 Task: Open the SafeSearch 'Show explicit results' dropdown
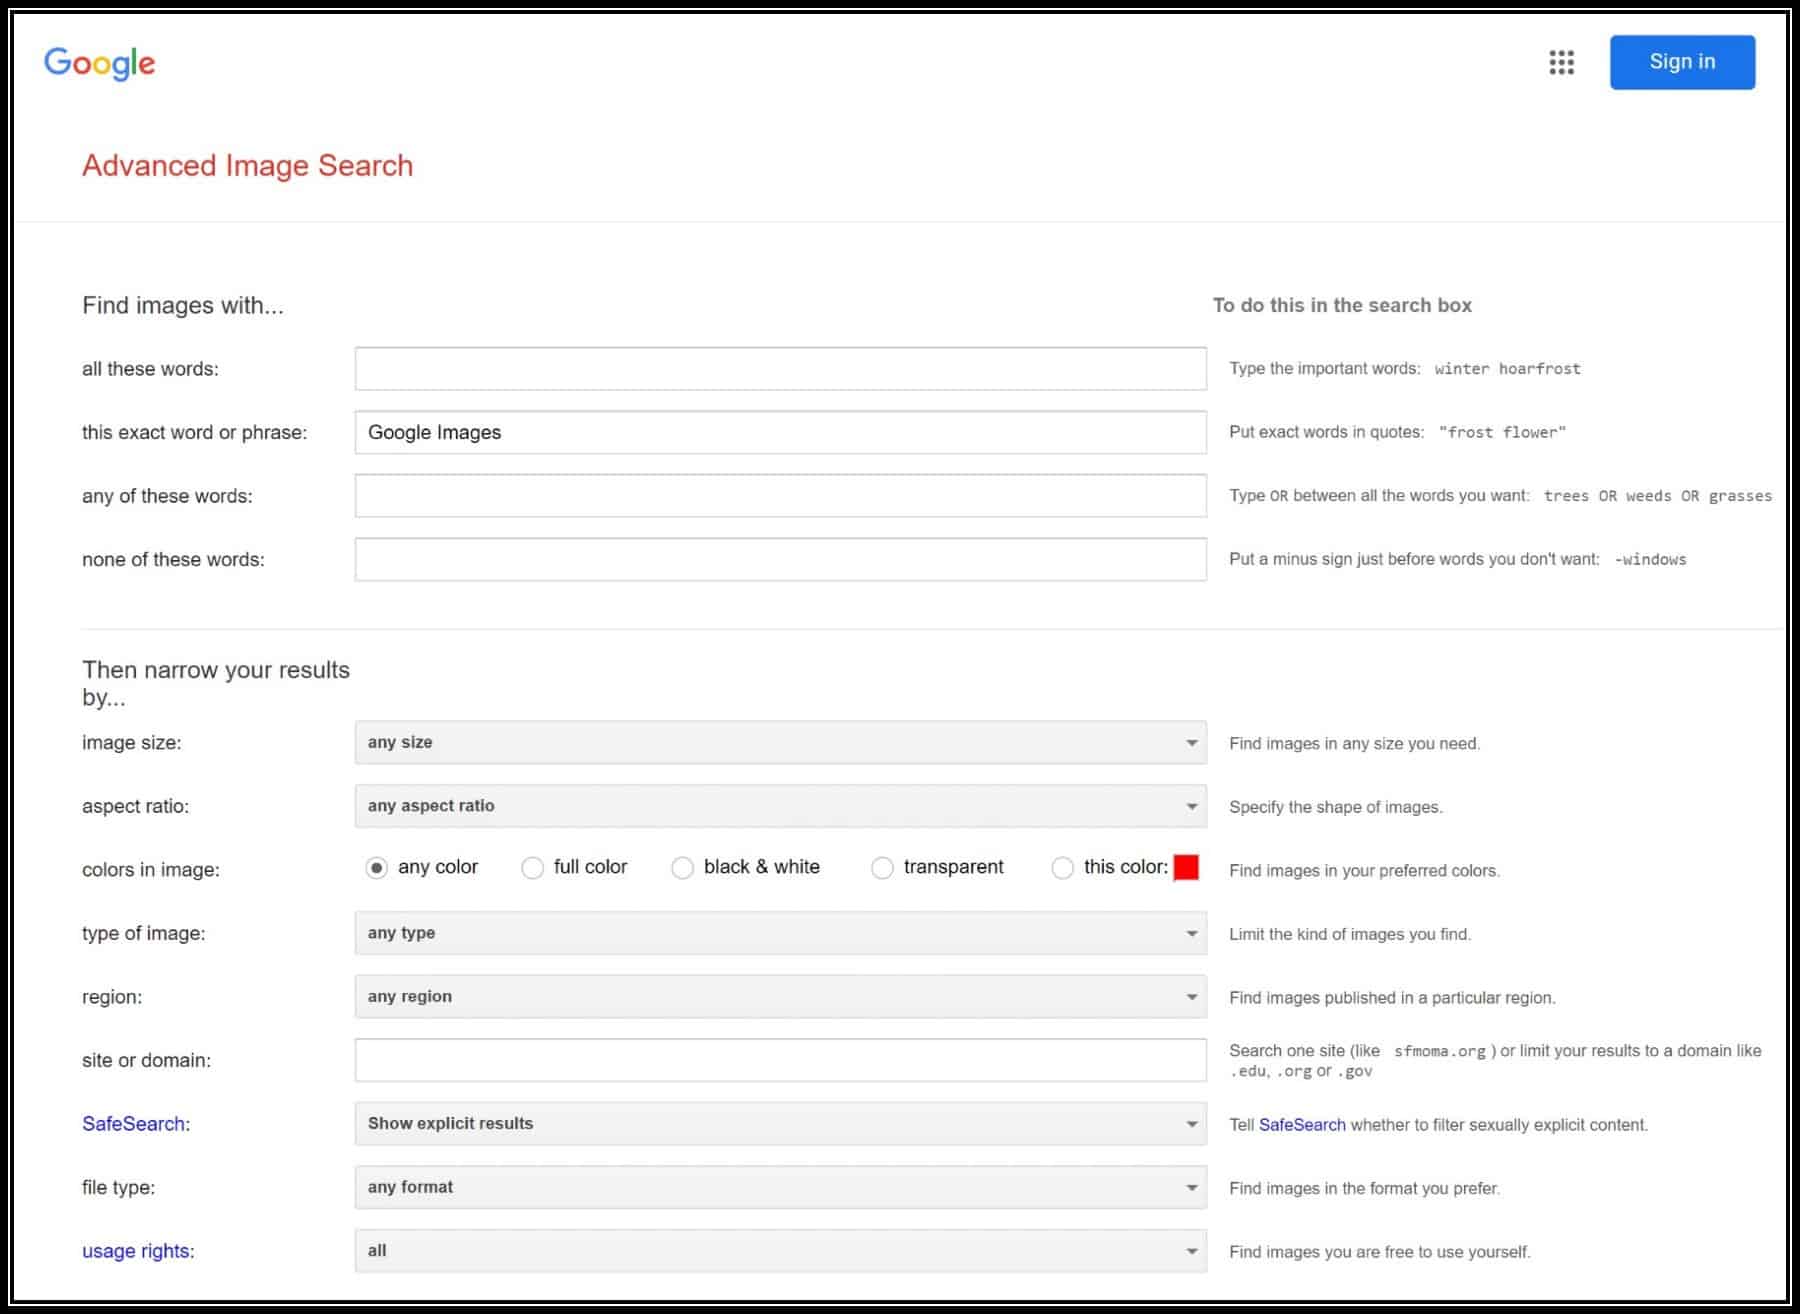coord(780,1124)
